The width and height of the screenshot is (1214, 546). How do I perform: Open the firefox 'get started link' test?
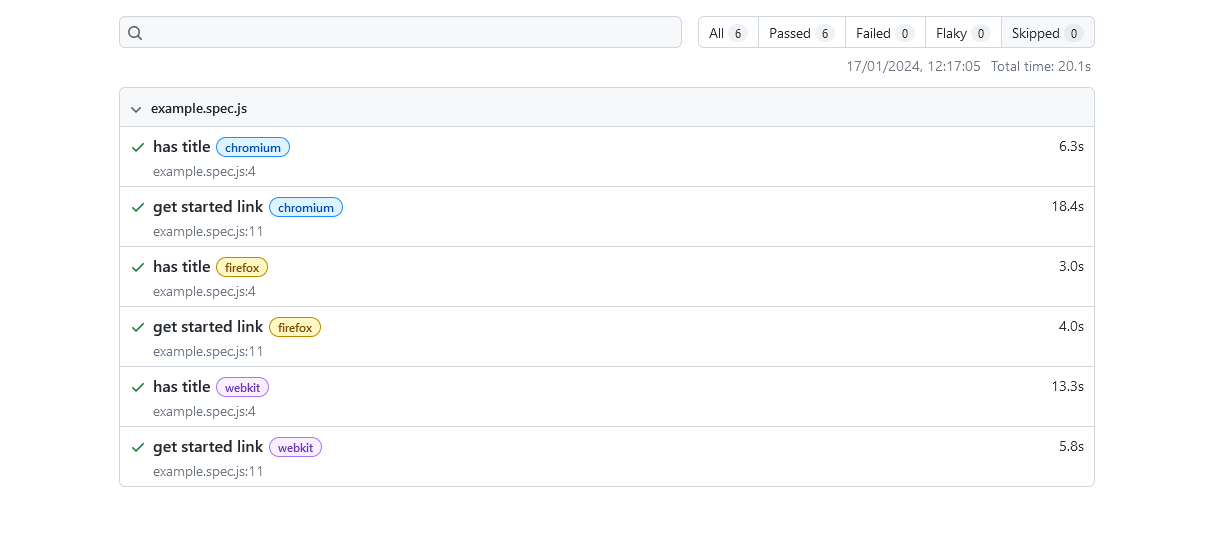[208, 327]
